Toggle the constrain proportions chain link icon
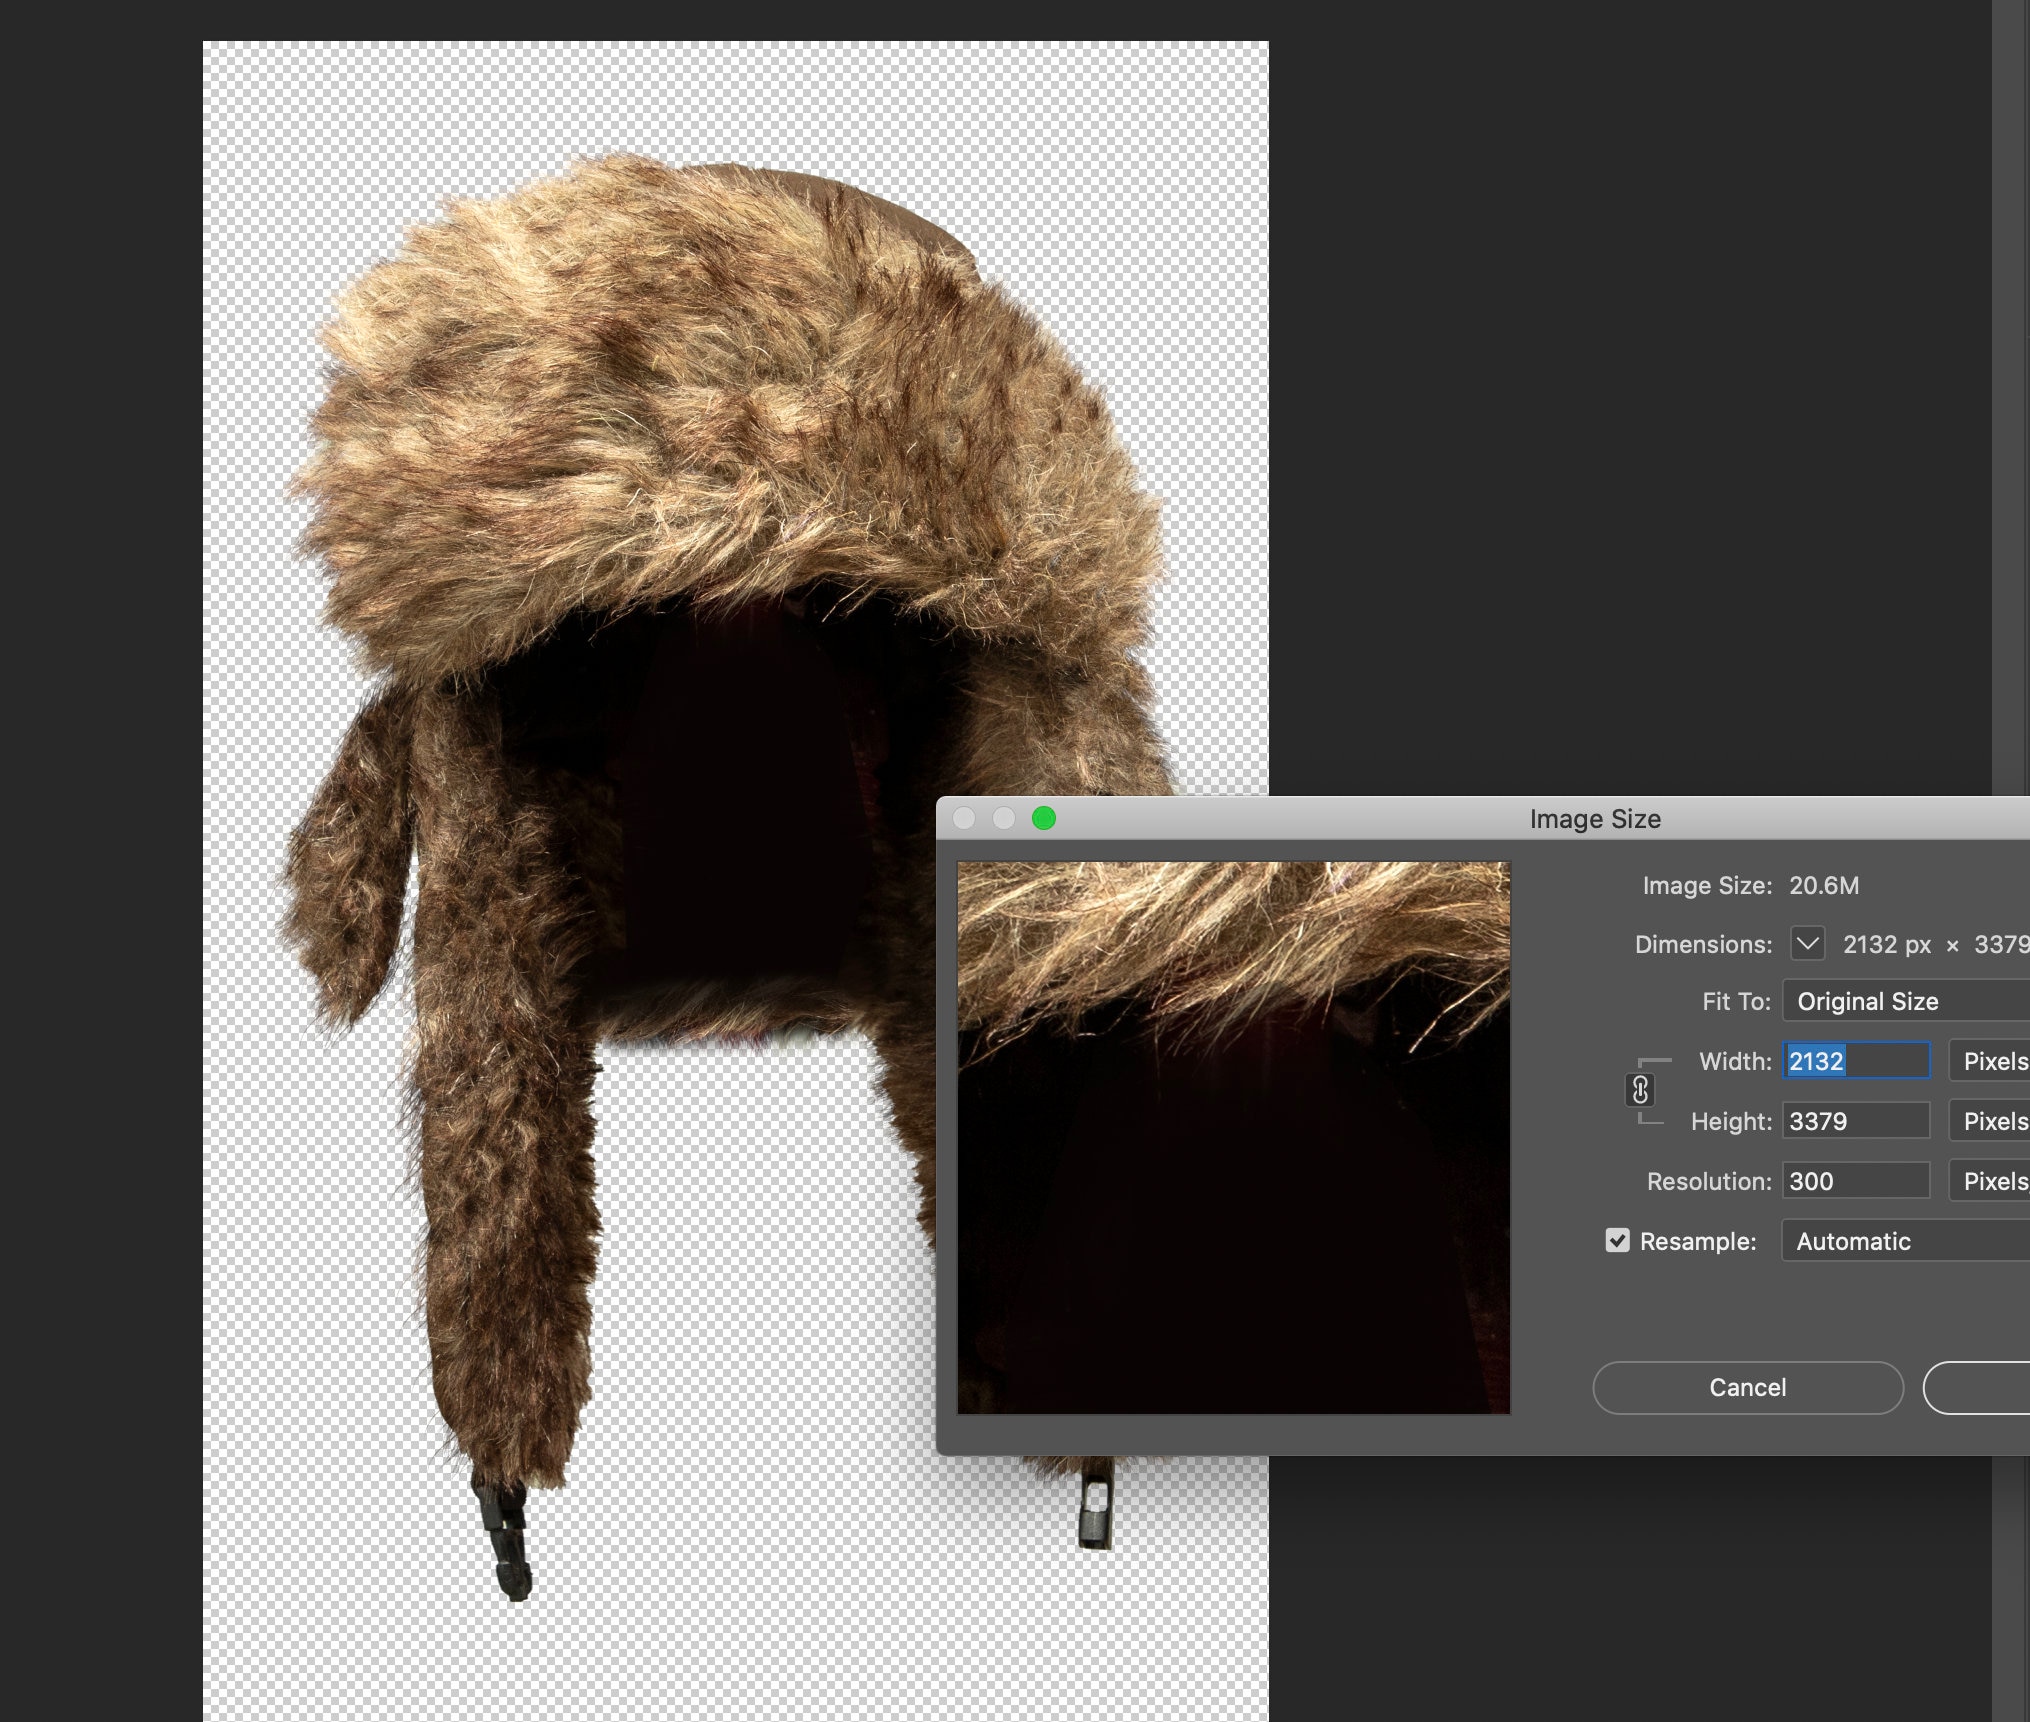This screenshot has width=2030, height=1722. [x=1640, y=1090]
